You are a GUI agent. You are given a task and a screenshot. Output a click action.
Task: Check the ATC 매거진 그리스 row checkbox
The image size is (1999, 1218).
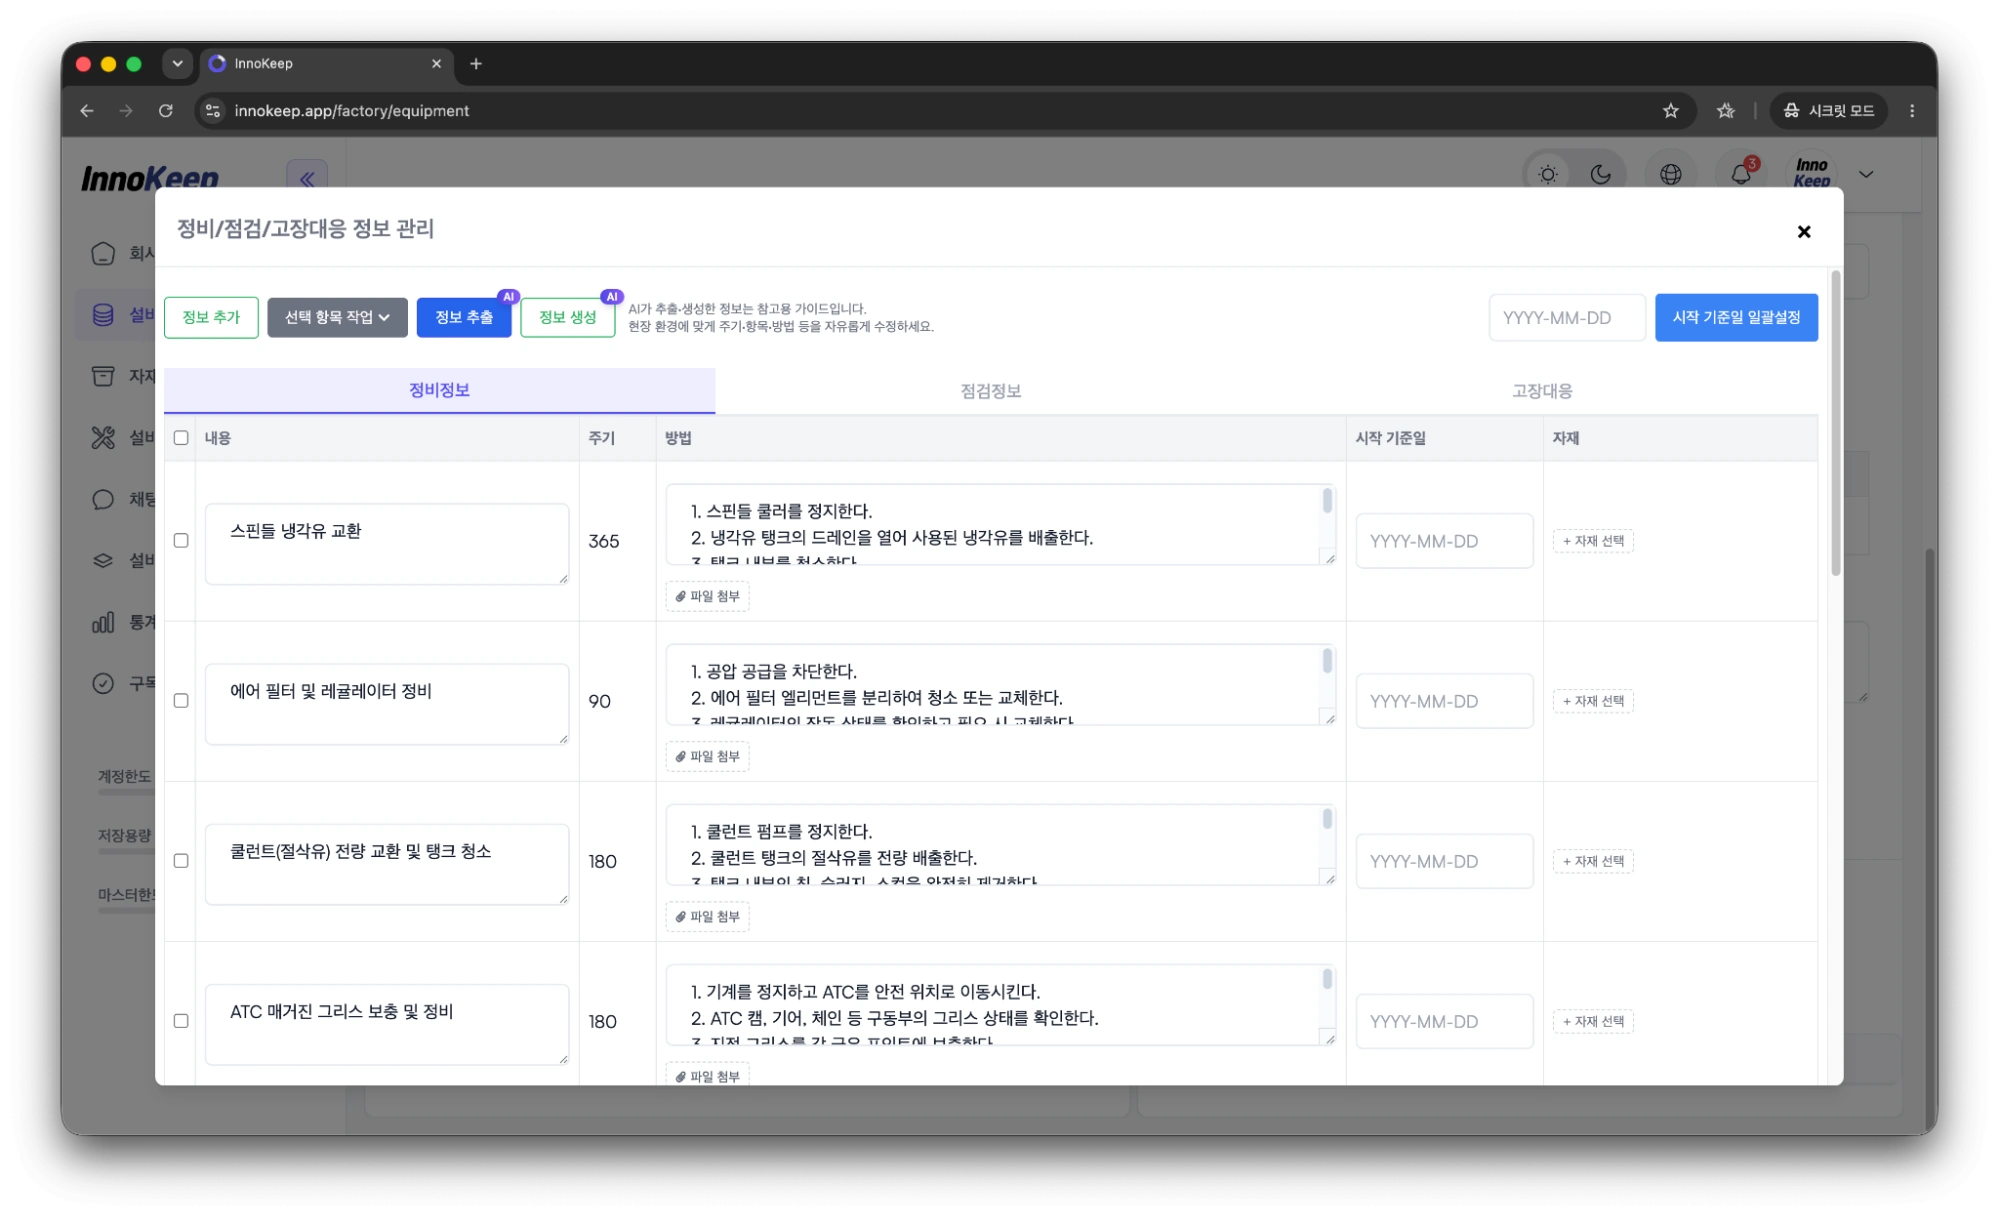click(x=181, y=1021)
